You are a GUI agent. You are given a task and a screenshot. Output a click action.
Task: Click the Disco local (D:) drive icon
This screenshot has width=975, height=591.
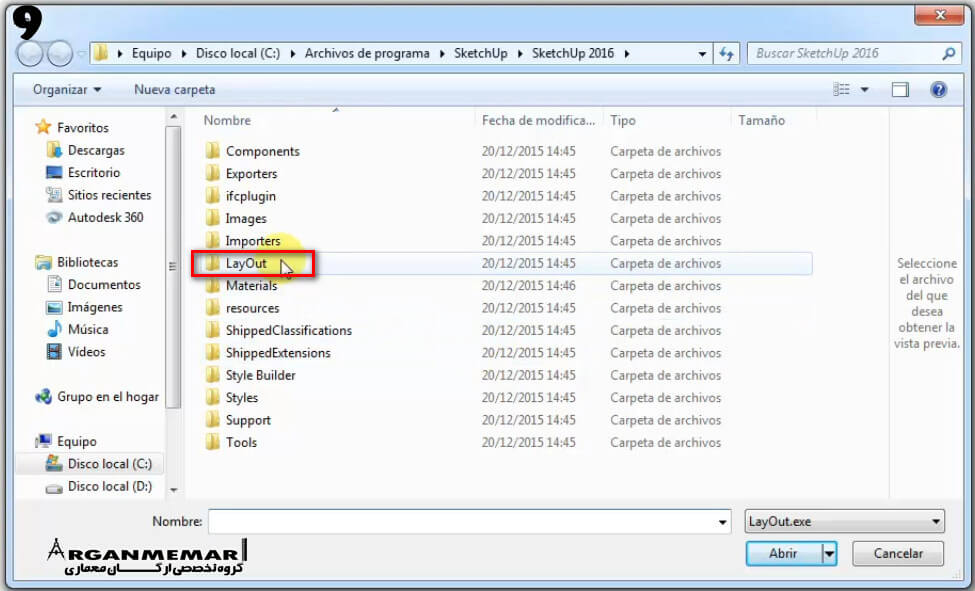tap(54, 487)
